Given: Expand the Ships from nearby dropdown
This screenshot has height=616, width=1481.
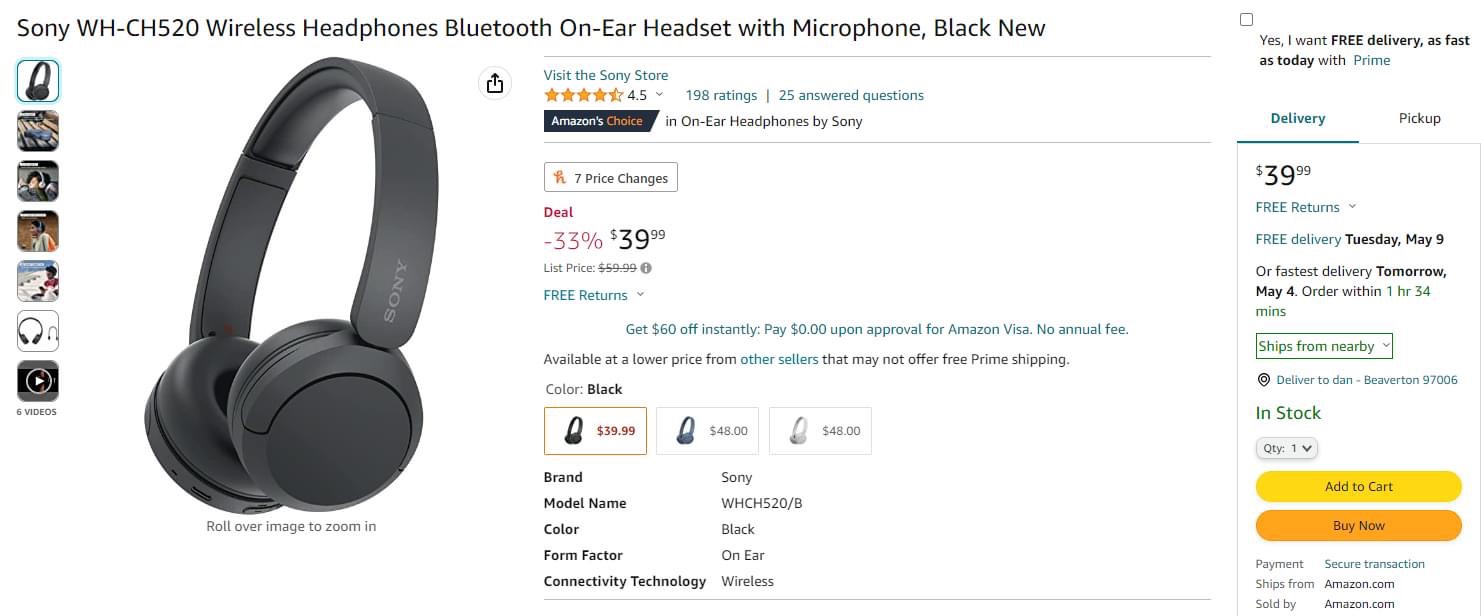Looking at the screenshot, I should 1324,346.
